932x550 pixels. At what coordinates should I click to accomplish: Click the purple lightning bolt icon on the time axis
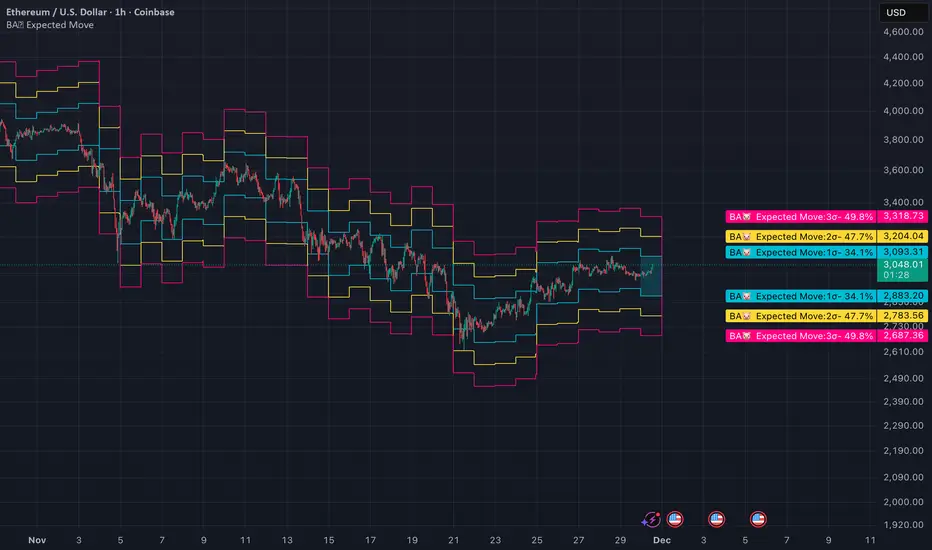(652, 519)
